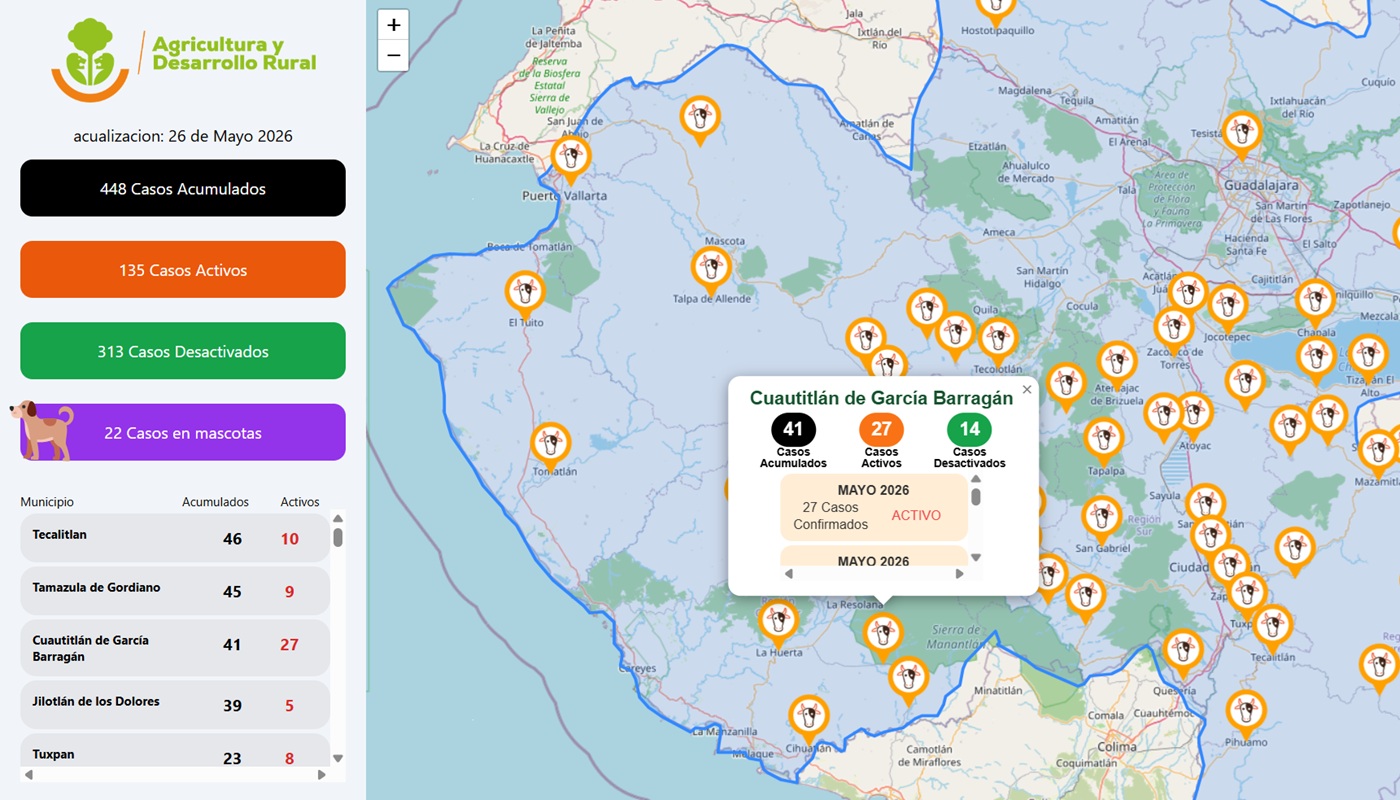Click the municipality list vertical scrollbar thumb
Viewport: 1400px width, 800px height.
pos(338,537)
